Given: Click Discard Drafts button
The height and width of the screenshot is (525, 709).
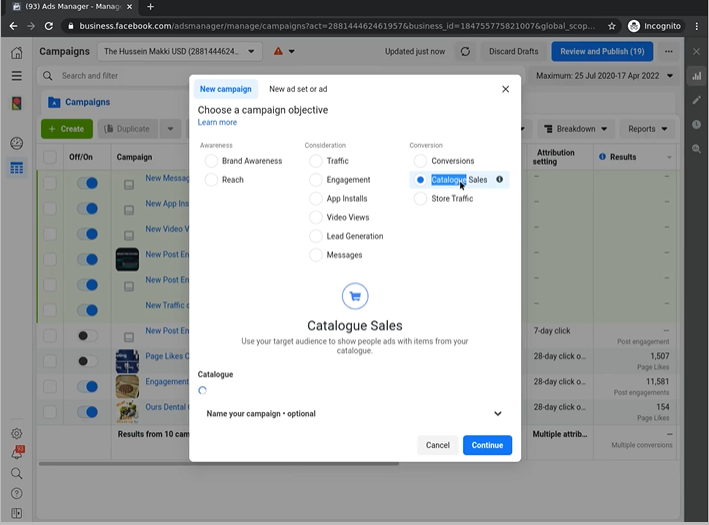Looking at the screenshot, I should click(x=513, y=52).
